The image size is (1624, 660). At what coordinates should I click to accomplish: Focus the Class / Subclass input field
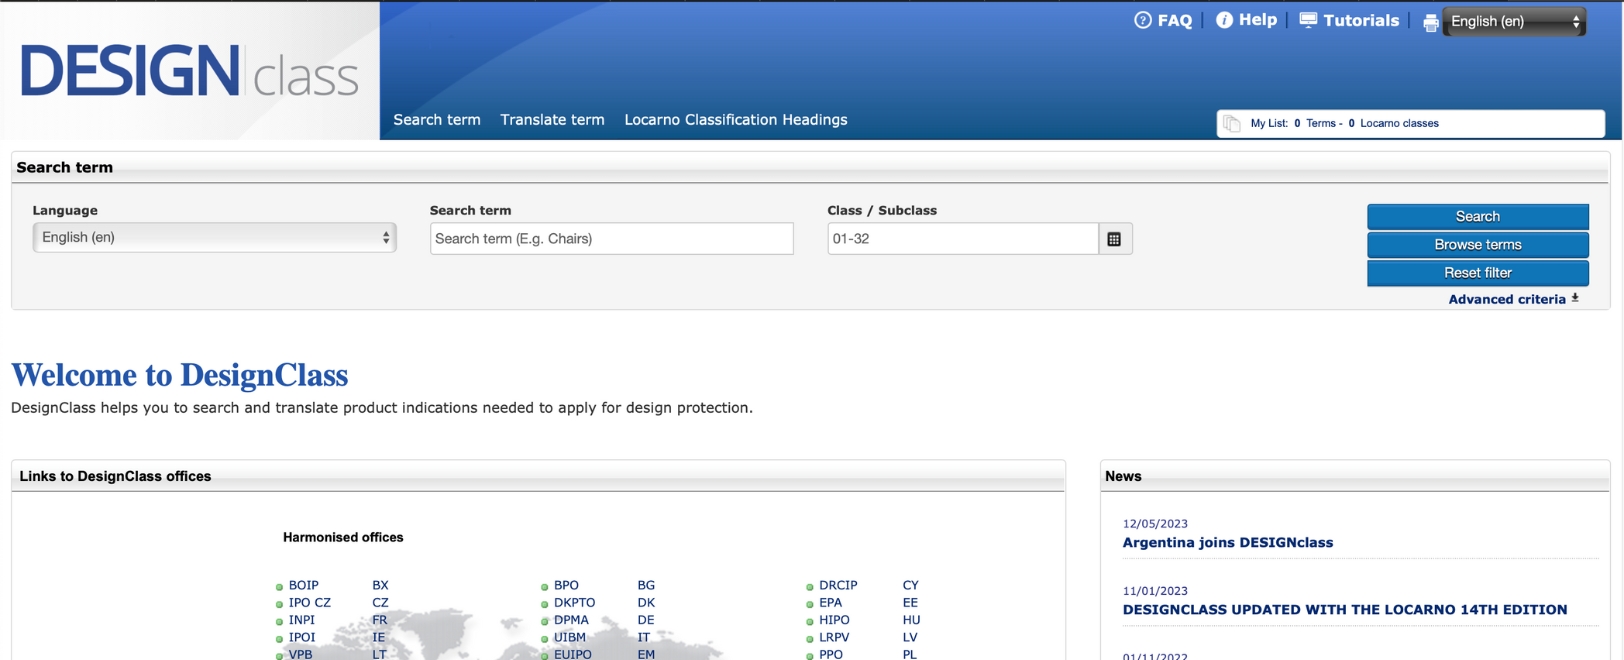[x=963, y=239]
